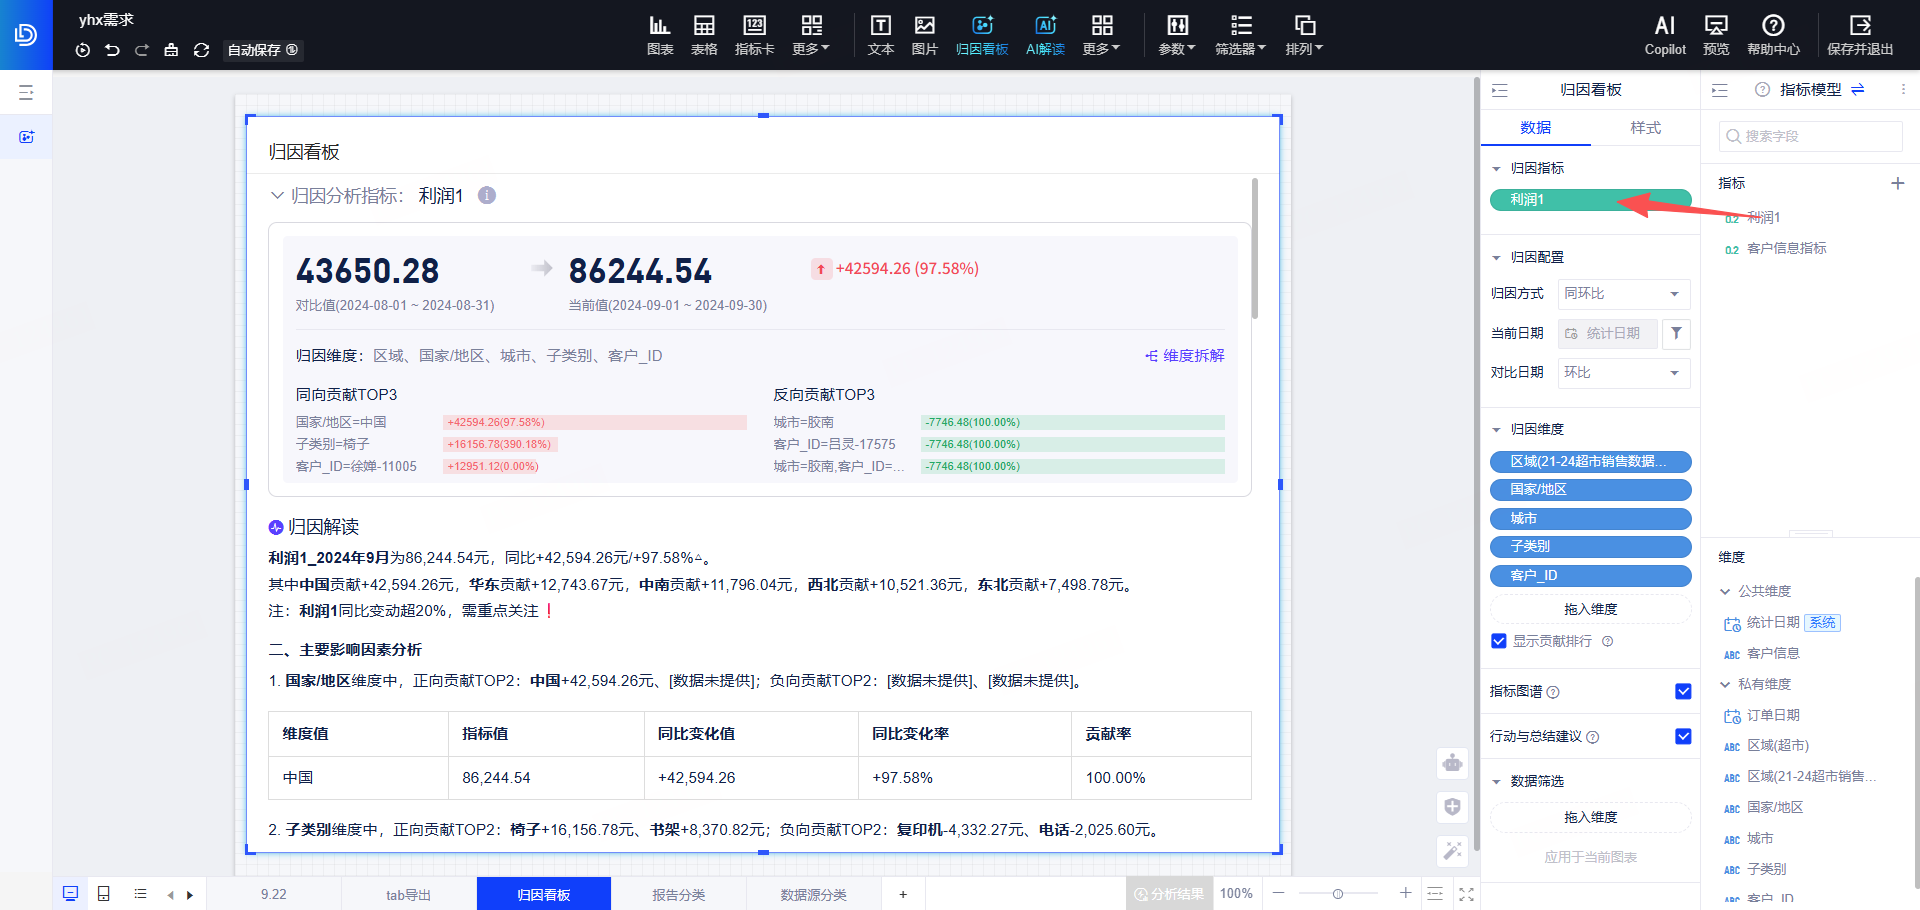The height and width of the screenshot is (910, 1920).
Task: Open the 帮助中心 help center
Action: click(1773, 35)
